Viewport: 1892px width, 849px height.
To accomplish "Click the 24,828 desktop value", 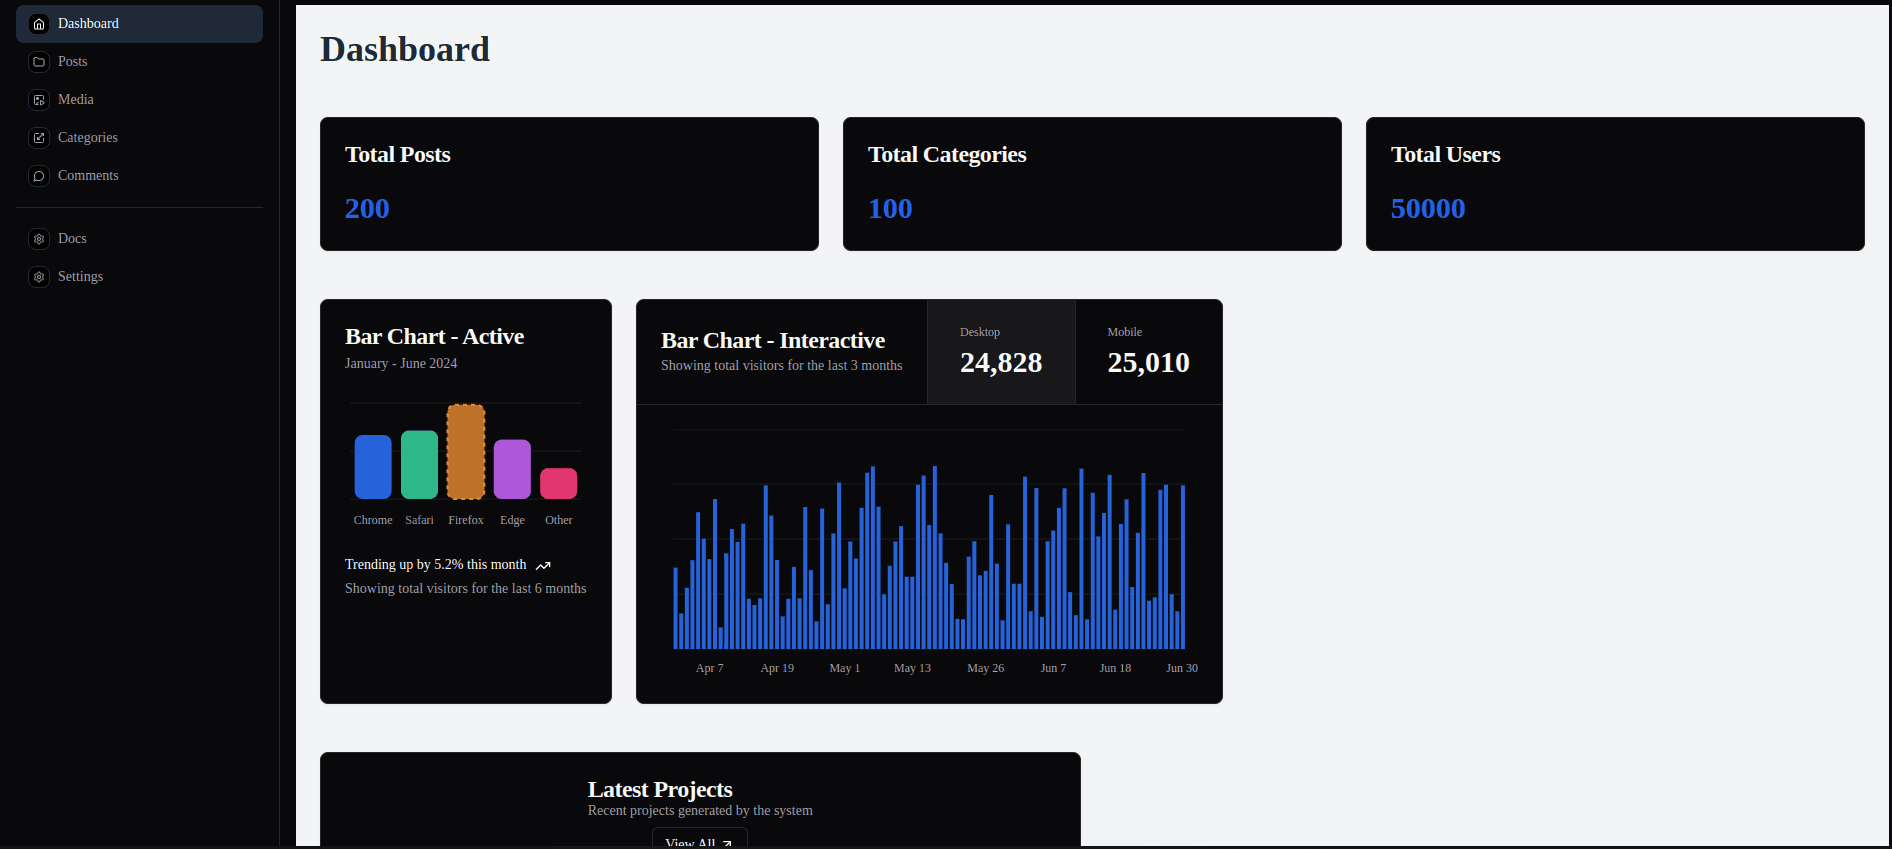I will coord(1001,363).
